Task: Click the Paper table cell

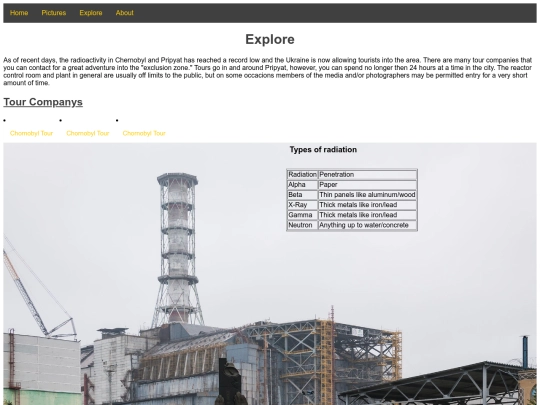Action: coord(367,185)
